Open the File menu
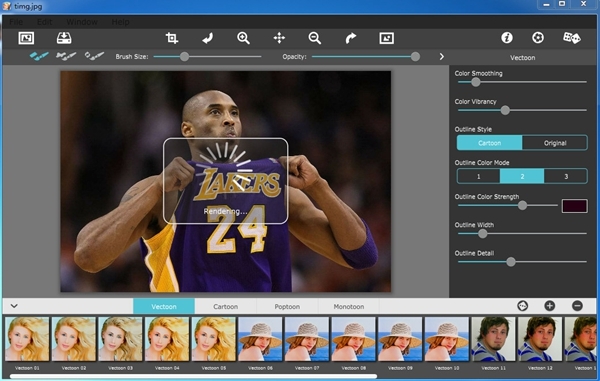600x381 pixels. [x=16, y=22]
